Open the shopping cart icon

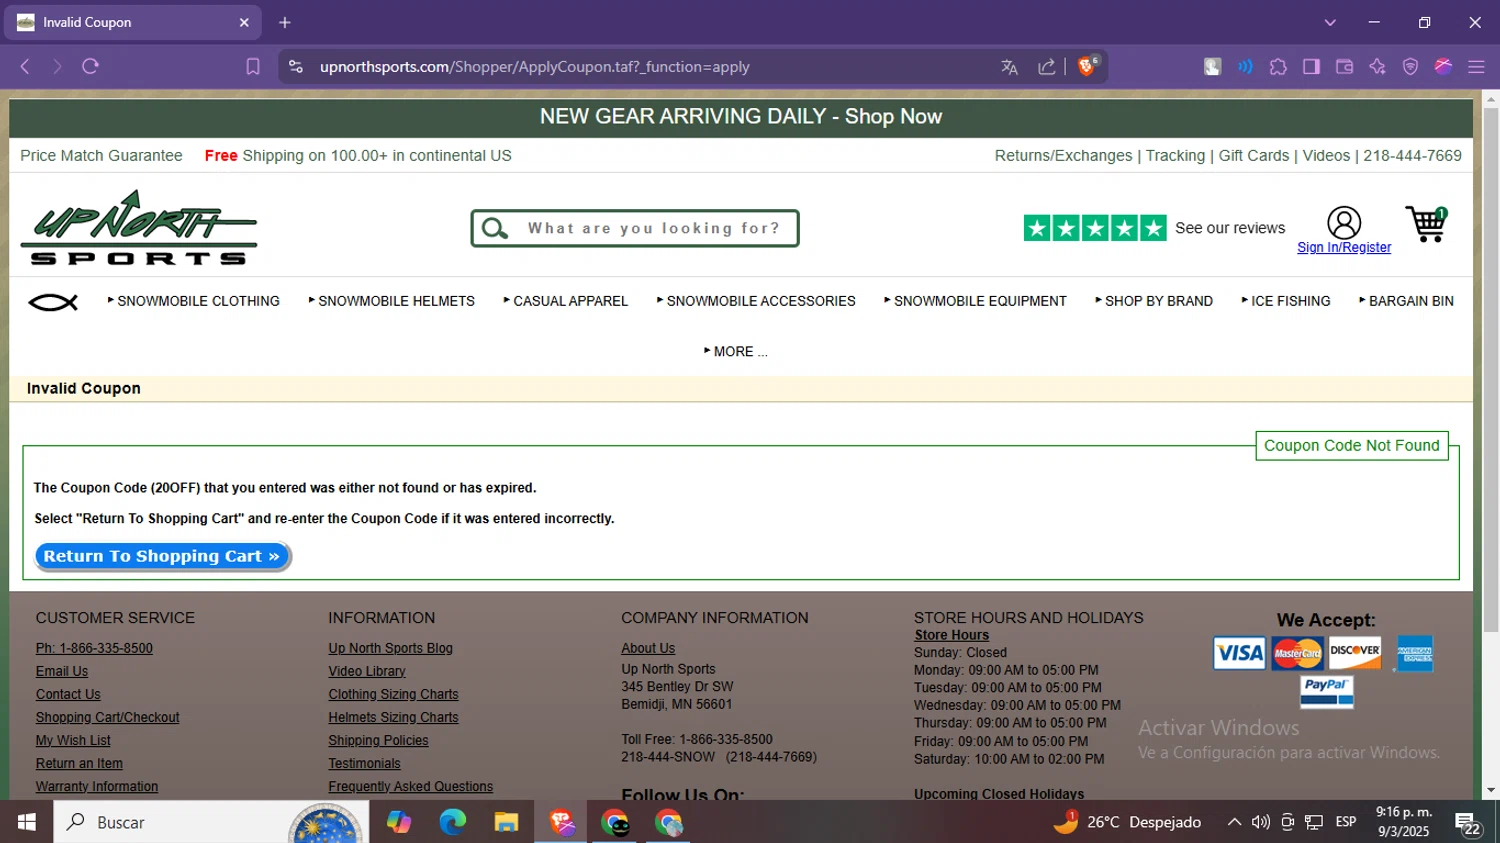click(1427, 224)
